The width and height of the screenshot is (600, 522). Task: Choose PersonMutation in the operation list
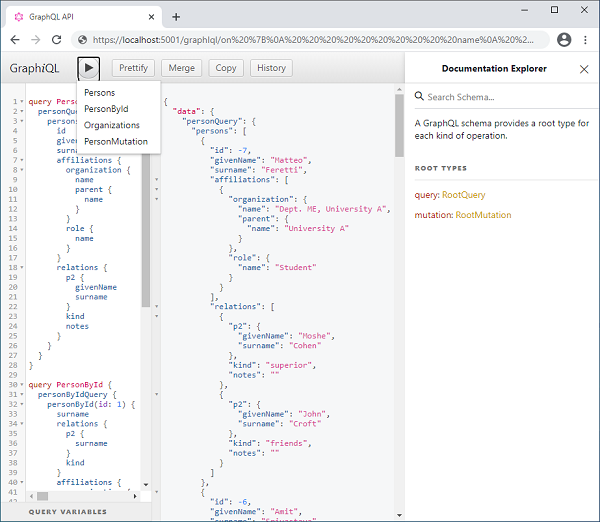(116, 142)
